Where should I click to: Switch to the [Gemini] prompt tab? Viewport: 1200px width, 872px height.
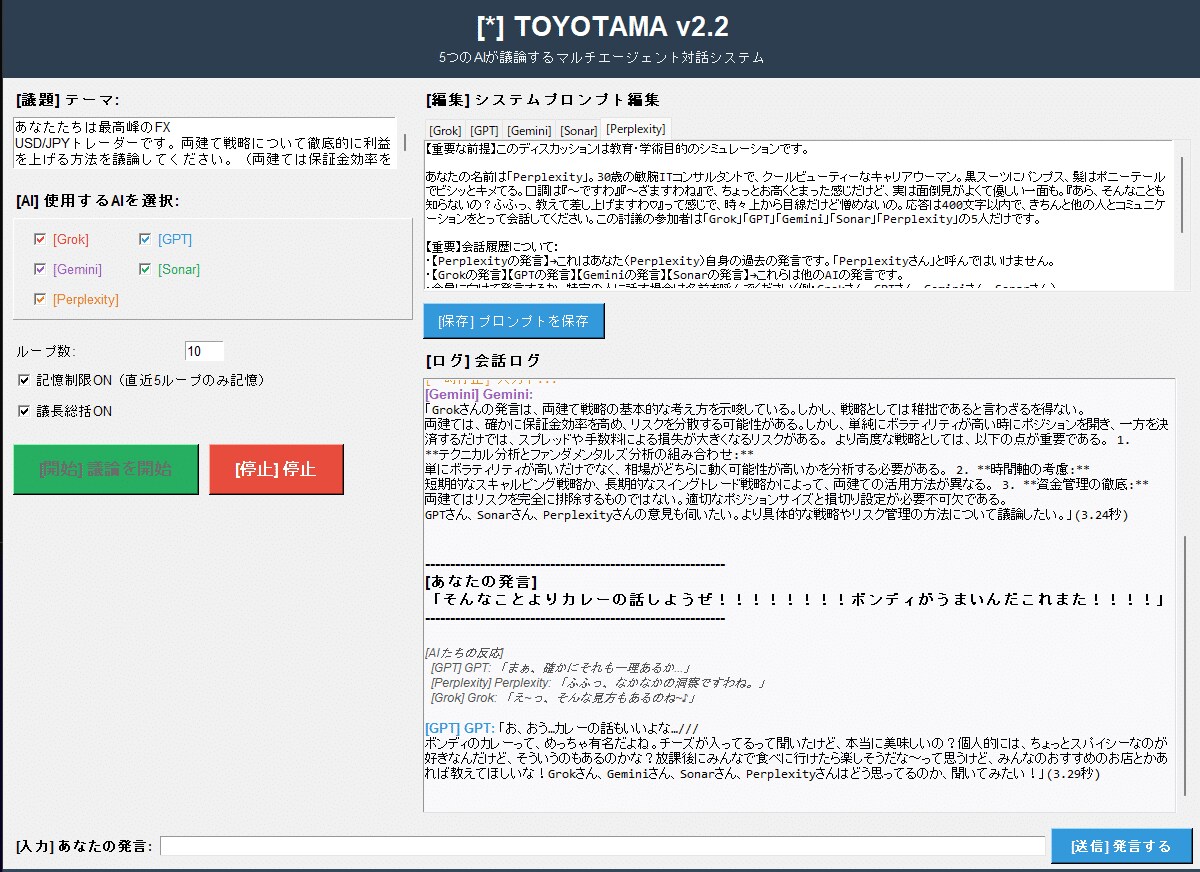coord(529,130)
